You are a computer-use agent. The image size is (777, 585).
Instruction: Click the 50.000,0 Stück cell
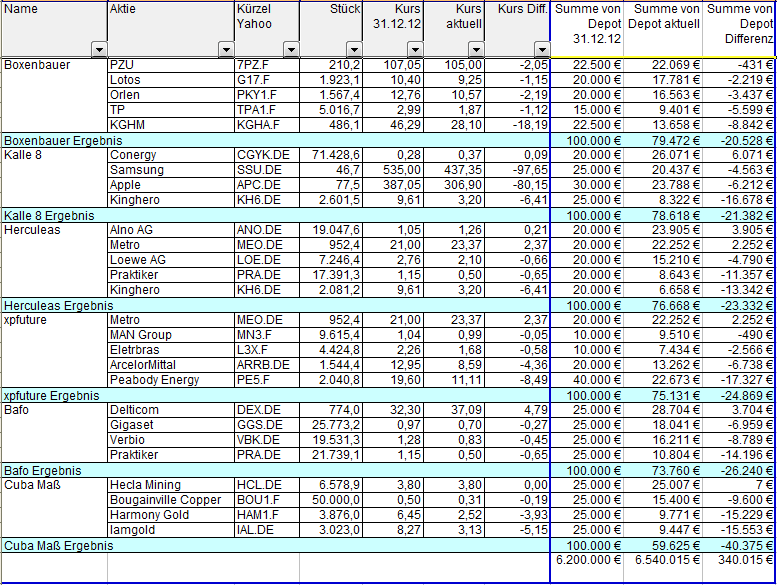click(331, 500)
